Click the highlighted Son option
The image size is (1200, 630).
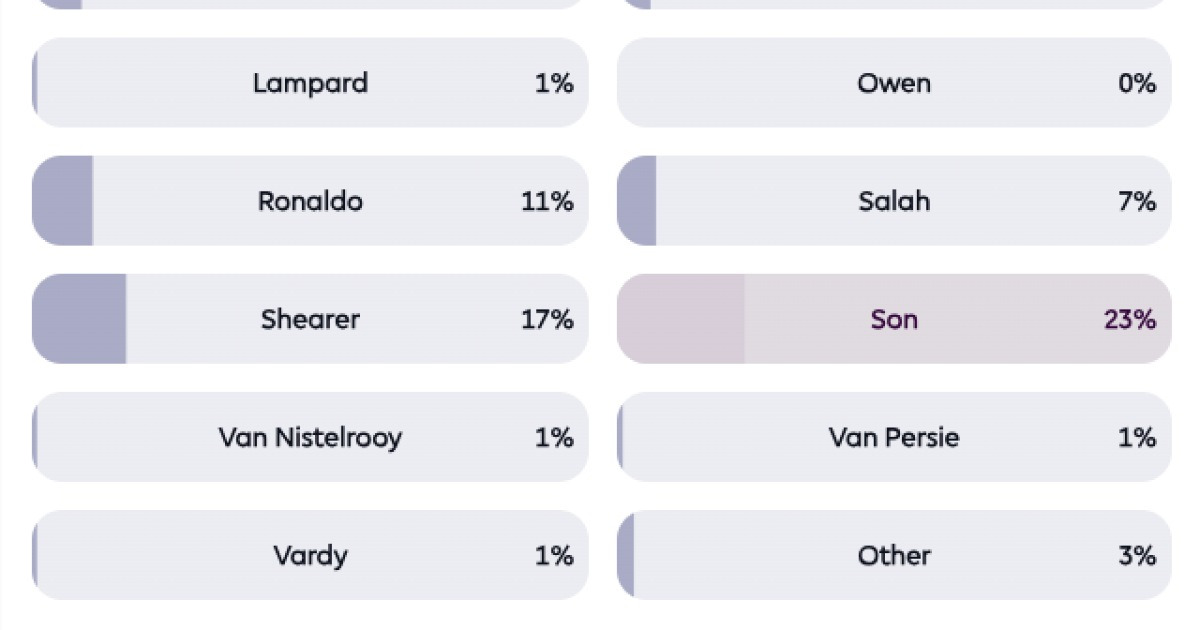(x=894, y=319)
